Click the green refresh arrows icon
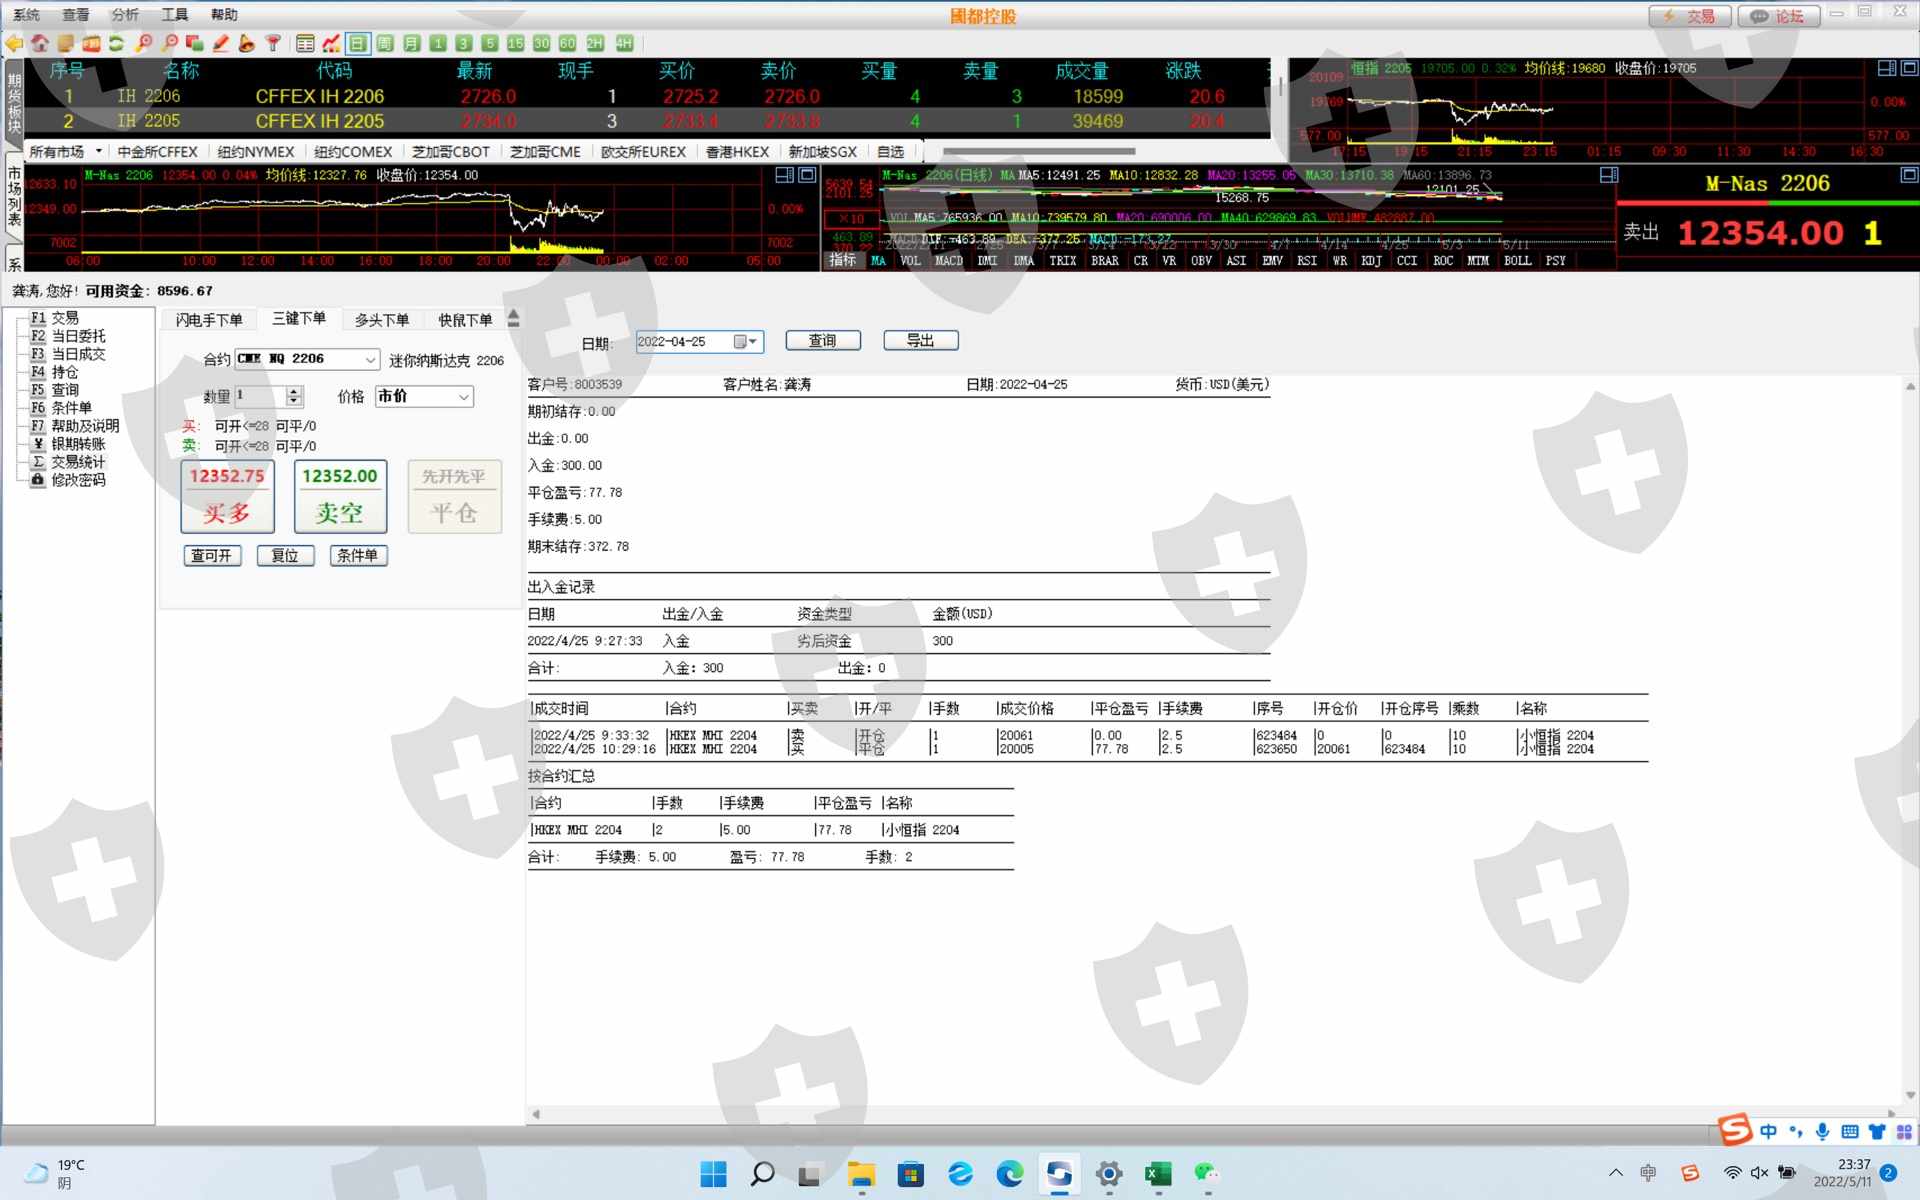The width and height of the screenshot is (1920, 1200). 116,43
